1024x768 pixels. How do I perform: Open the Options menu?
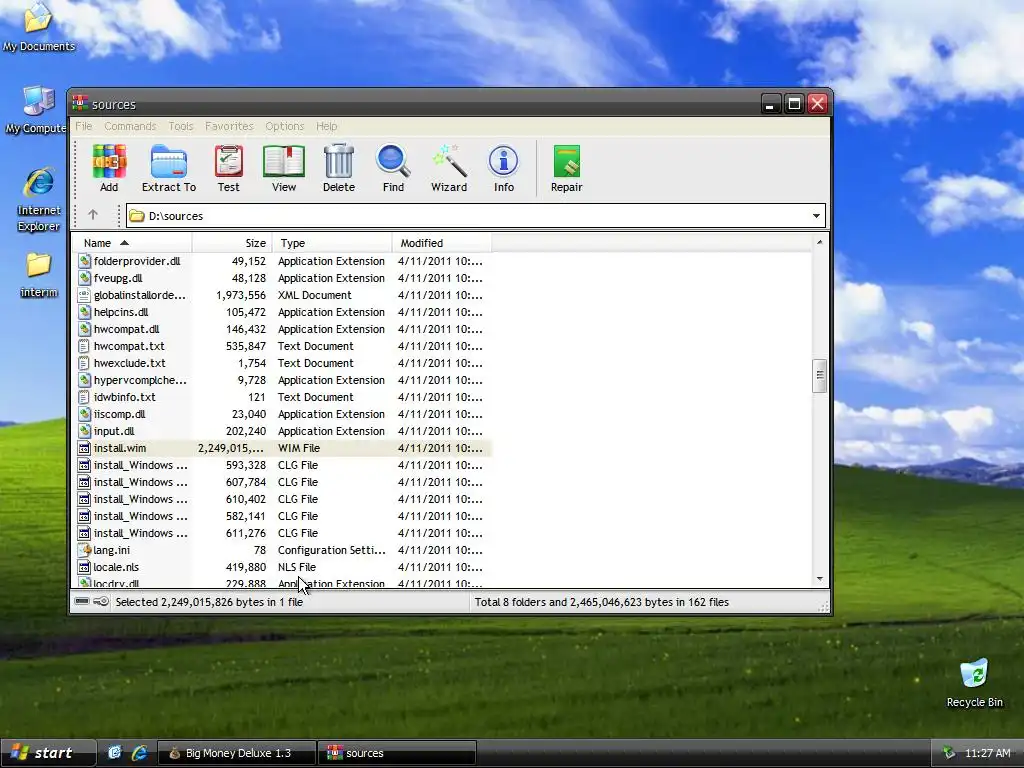pyautogui.click(x=284, y=126)
